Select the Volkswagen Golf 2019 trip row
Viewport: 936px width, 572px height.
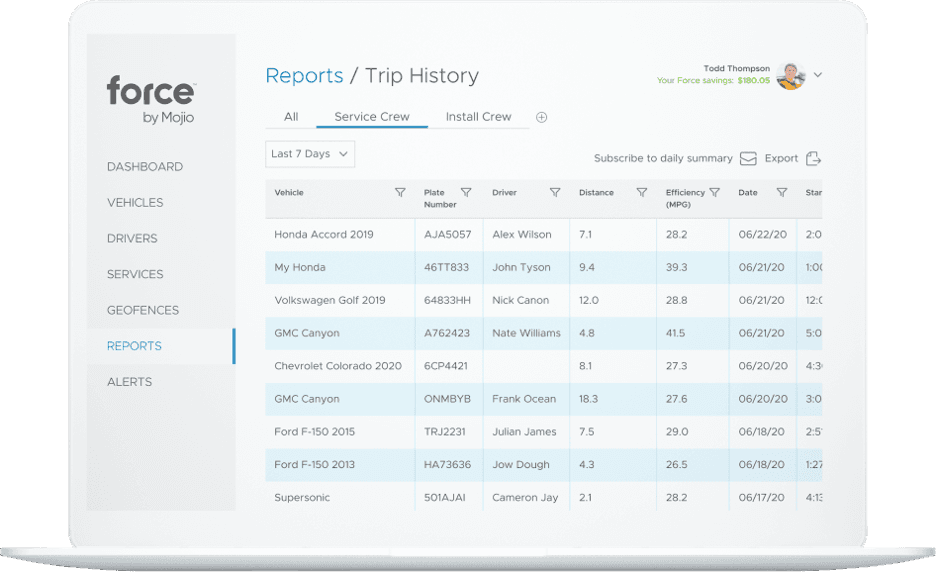(330, 300)
